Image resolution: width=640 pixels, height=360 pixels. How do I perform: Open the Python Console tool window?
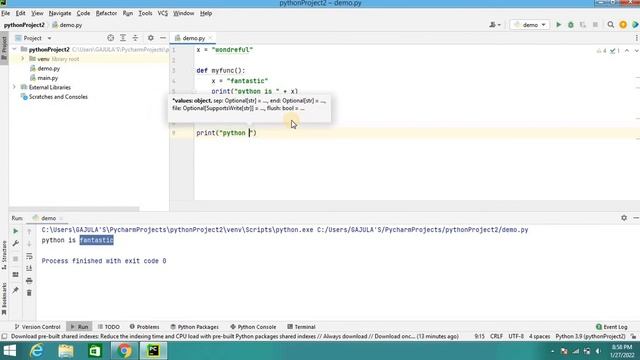253,327
